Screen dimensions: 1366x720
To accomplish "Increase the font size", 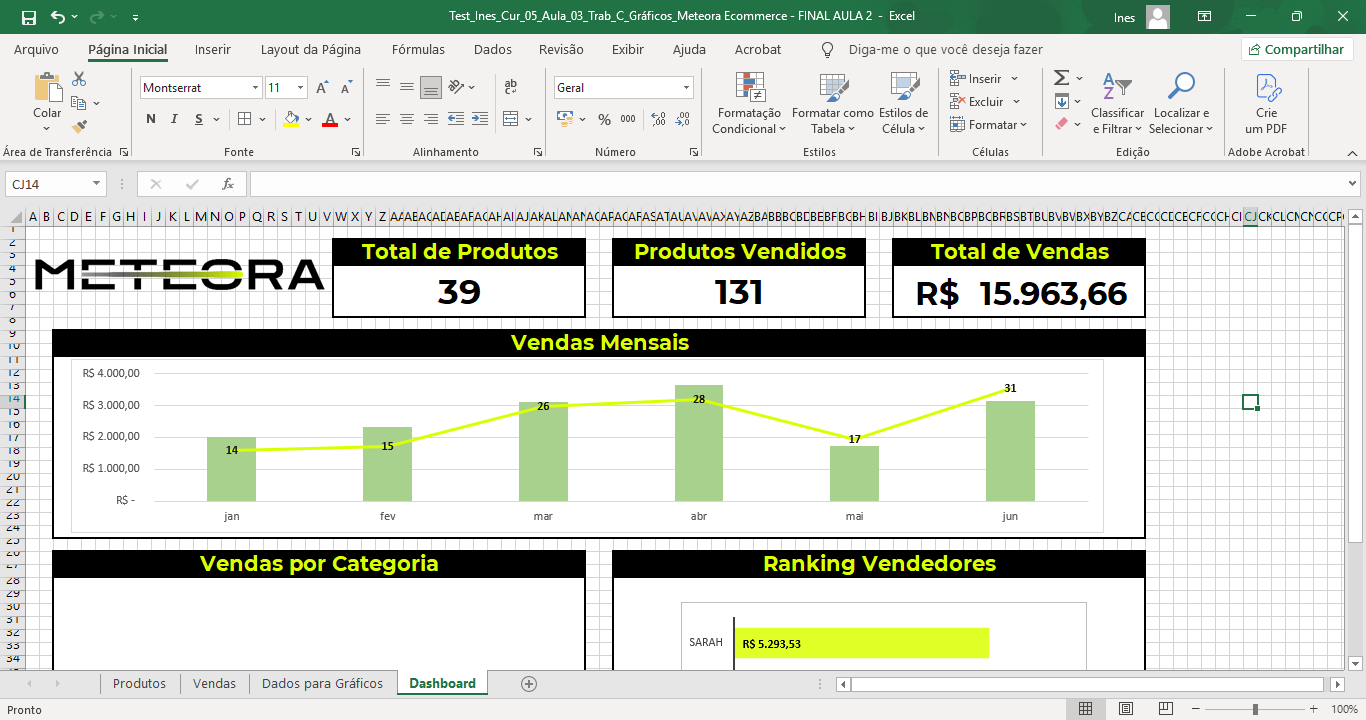I will coord(322,88).
